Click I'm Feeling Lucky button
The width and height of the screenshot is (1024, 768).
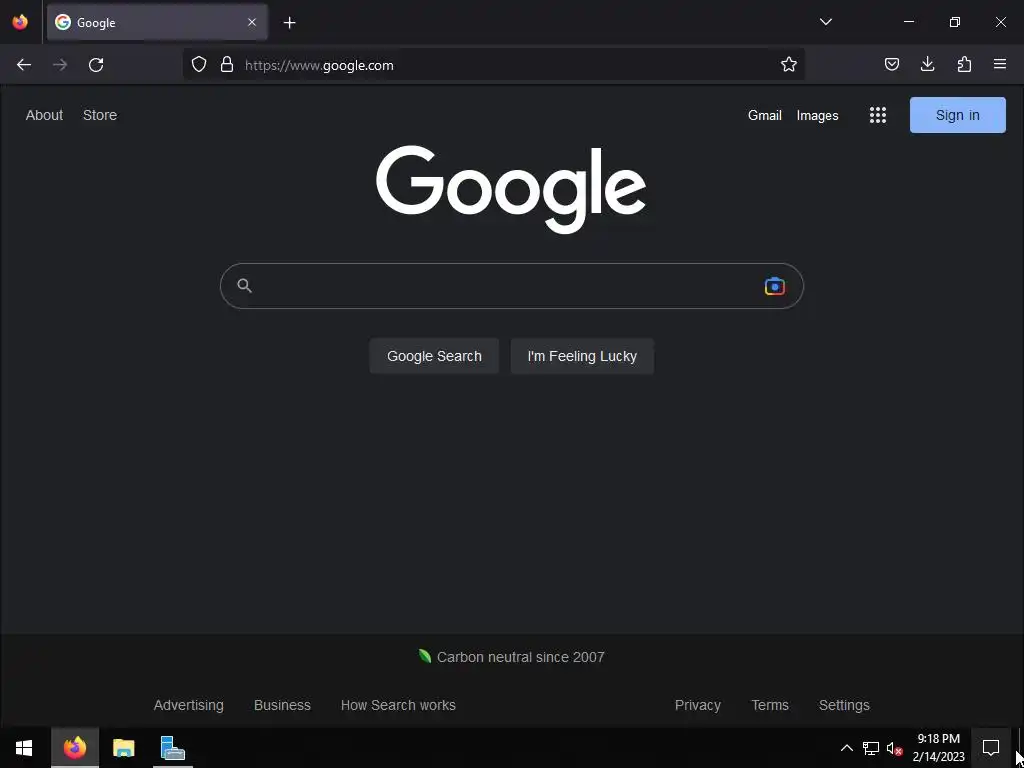582,356
